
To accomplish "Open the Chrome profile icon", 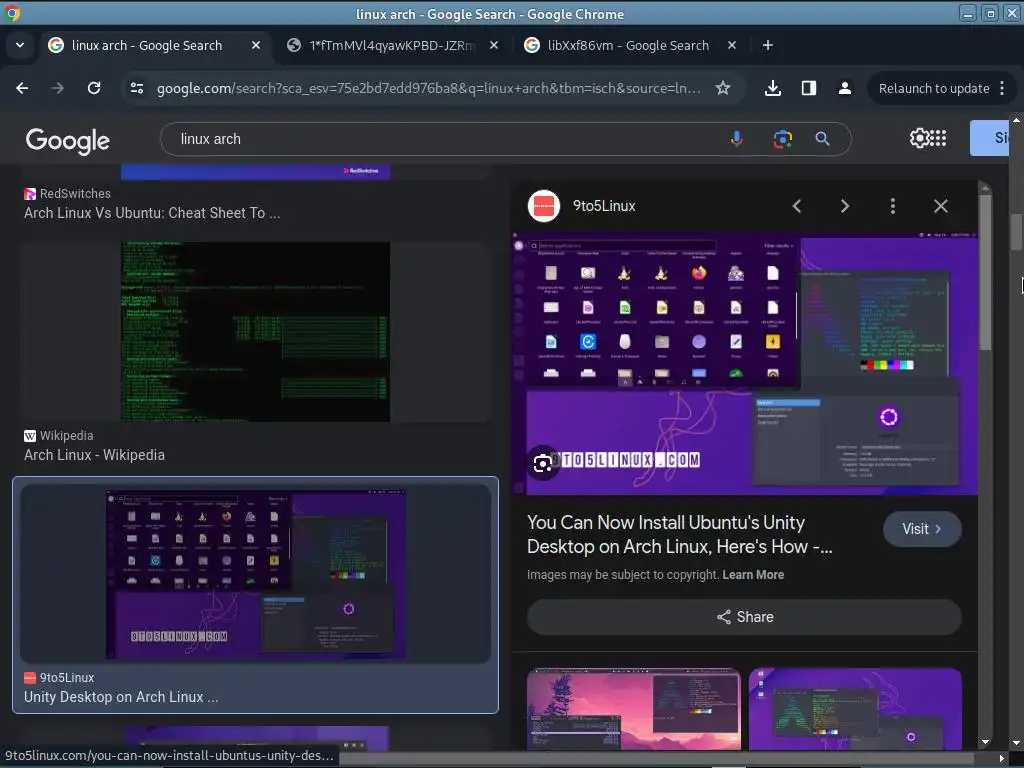I will [x=844, y=88].
